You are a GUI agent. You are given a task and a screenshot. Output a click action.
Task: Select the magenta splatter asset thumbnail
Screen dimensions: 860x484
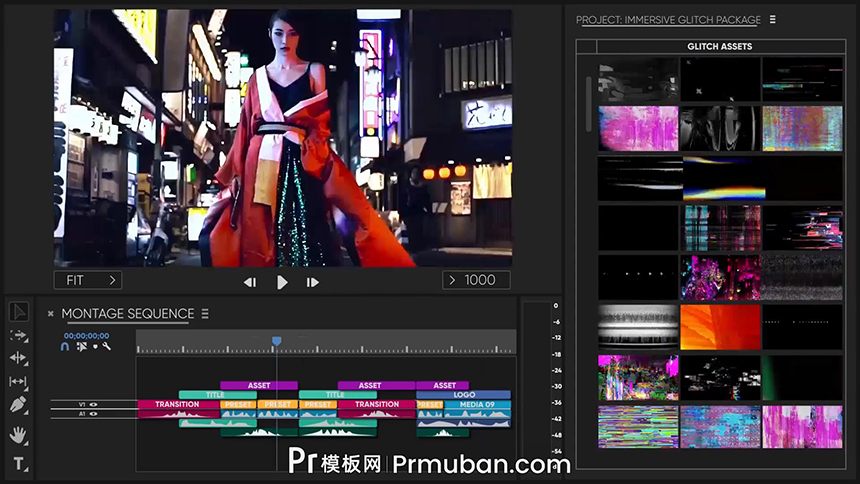click(720, 278)
